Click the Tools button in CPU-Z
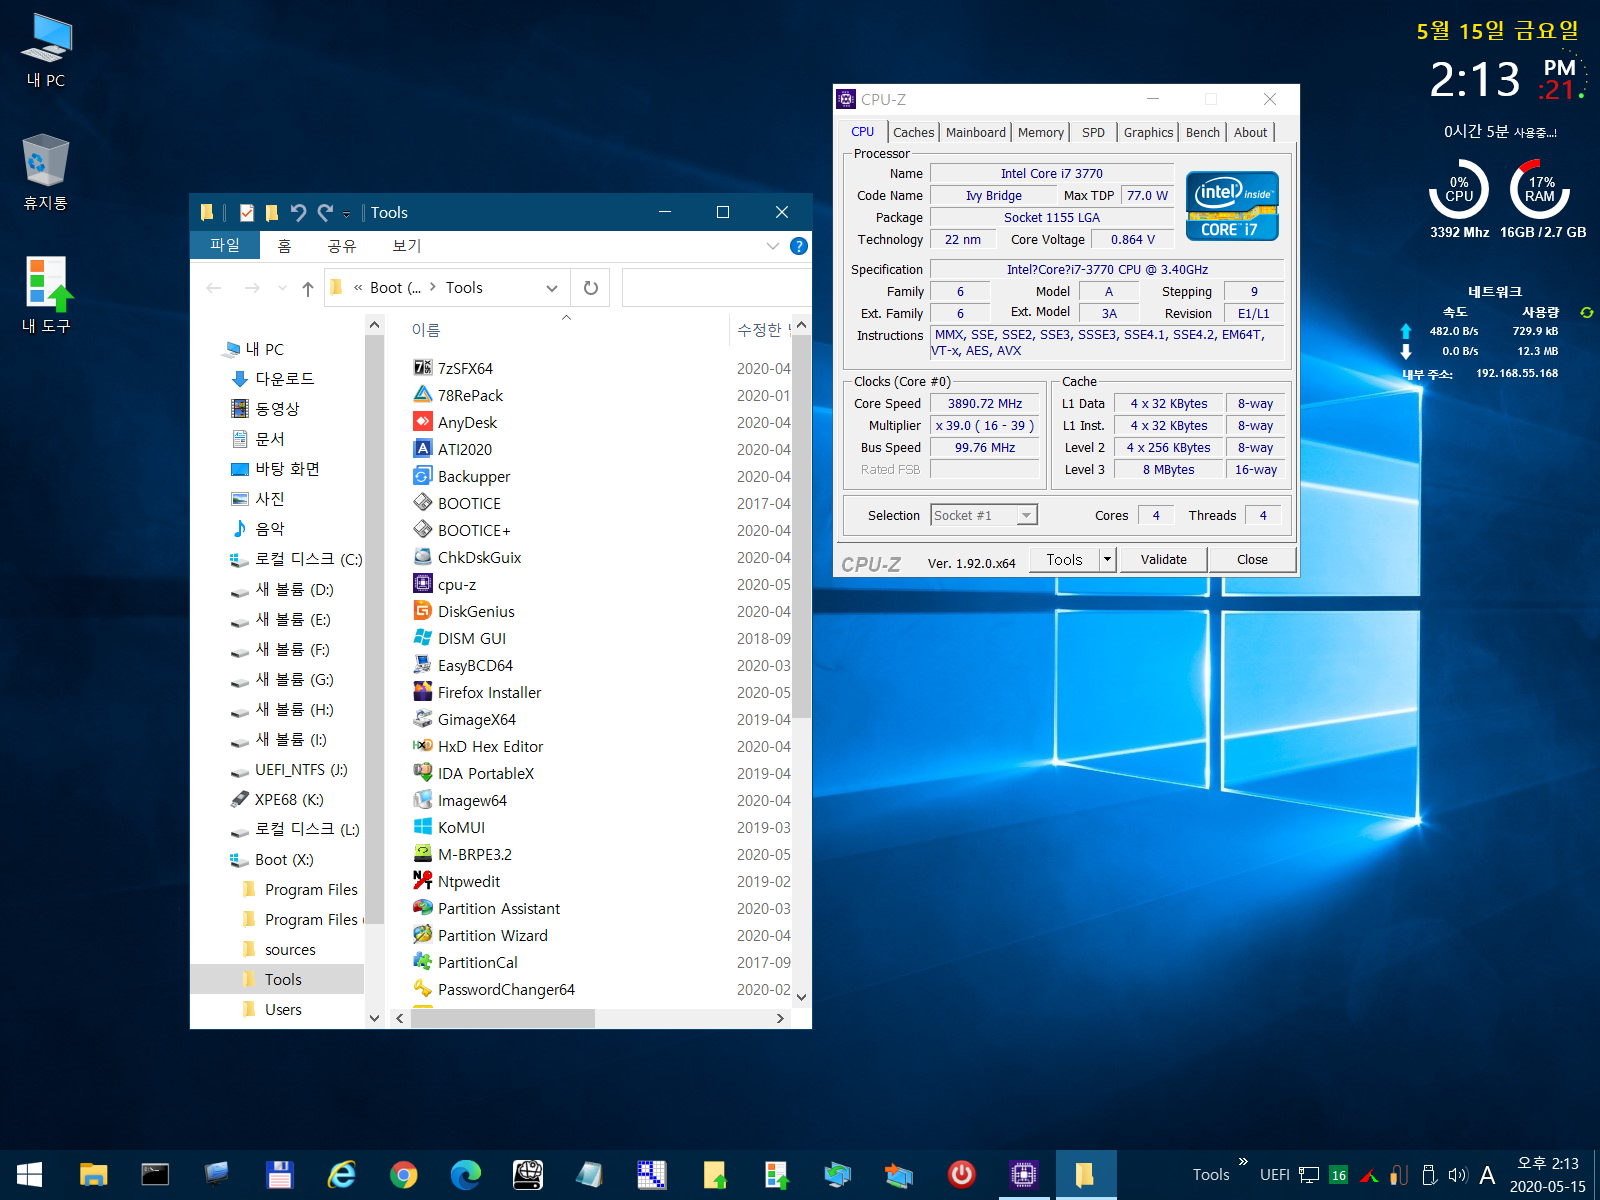The image size is (1600, 1200). click(x=1064, y=560)
